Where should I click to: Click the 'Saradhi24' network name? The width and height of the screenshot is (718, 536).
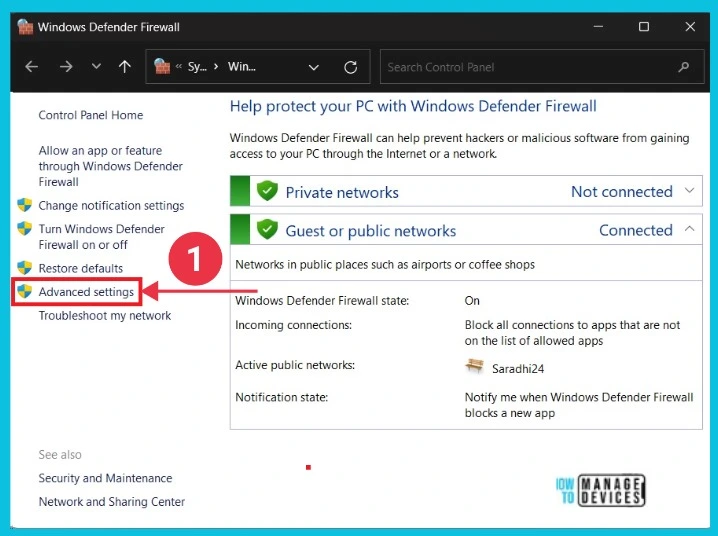point(518,368)
